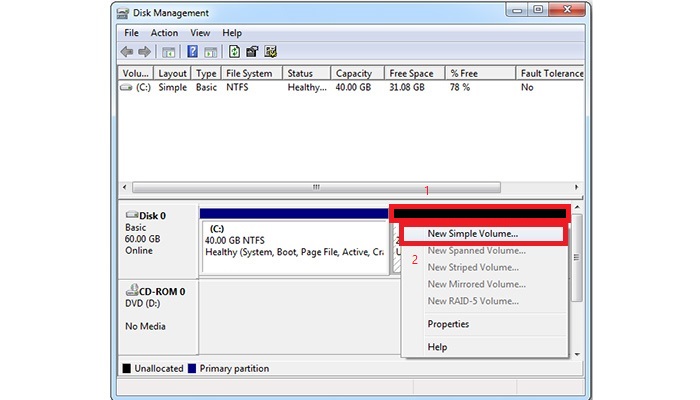Open the Properties toolbar icon
700x400 pixels.
(252, 52)
